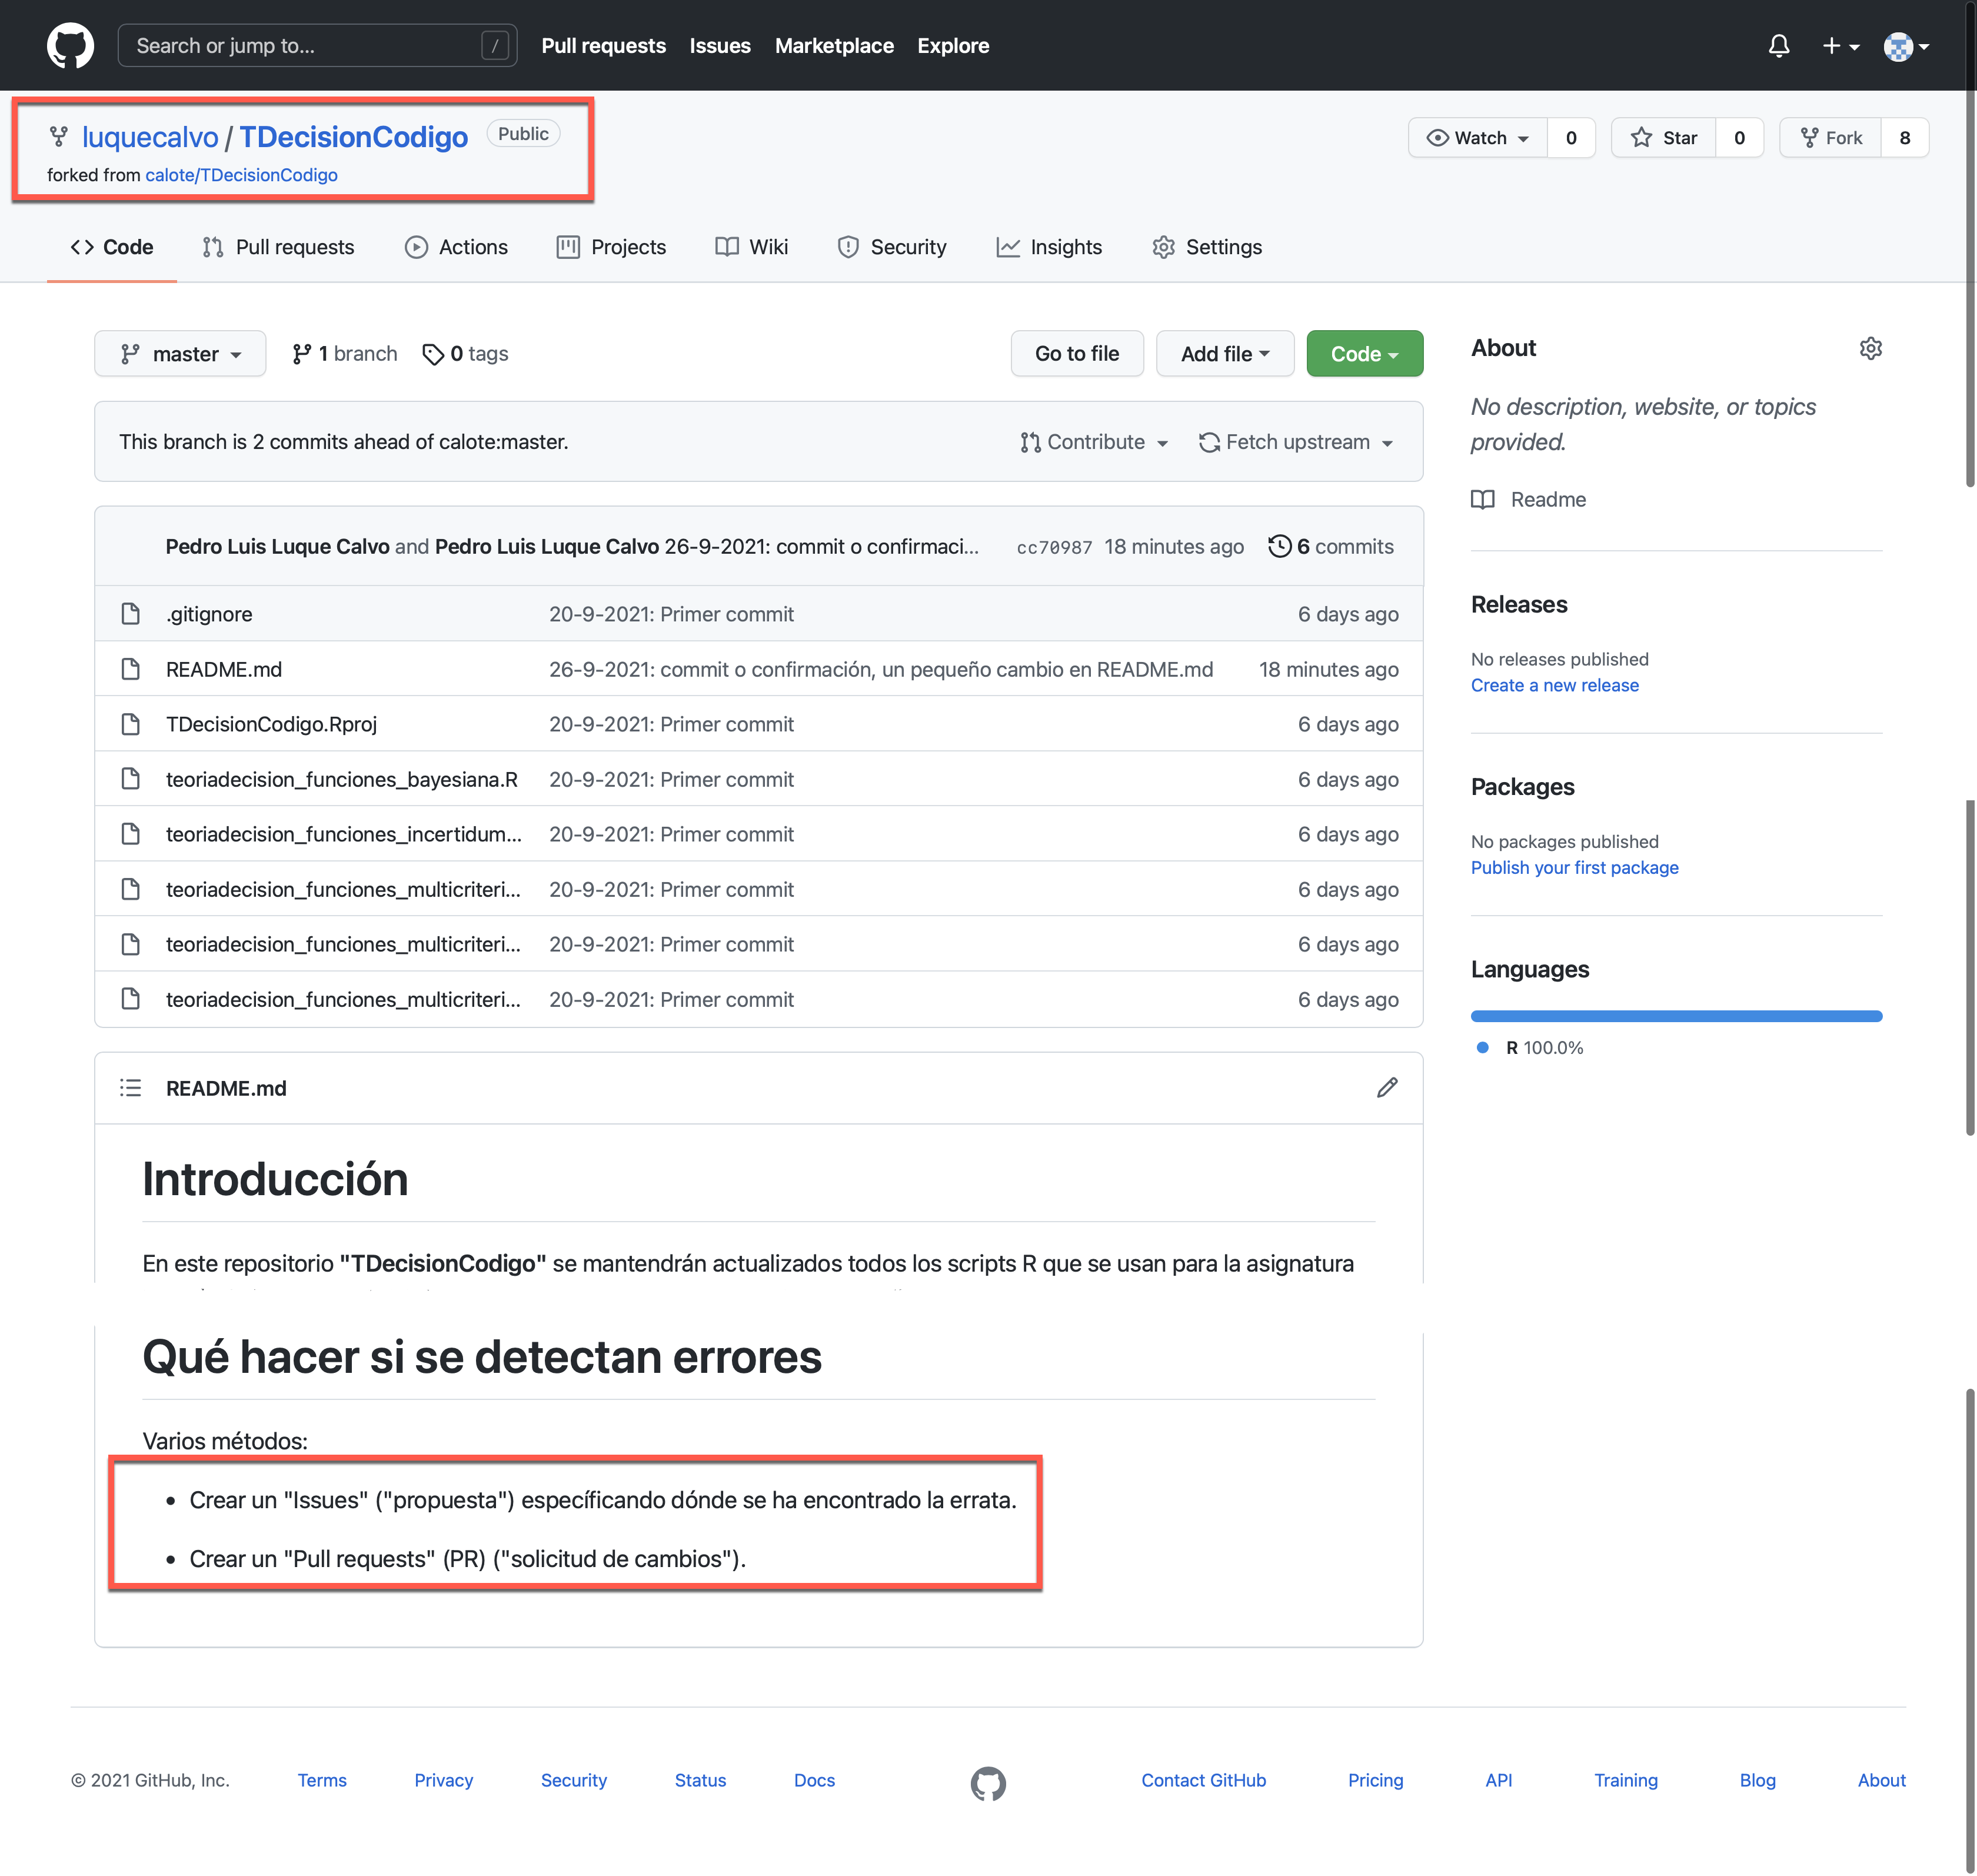This screenshot has width=1977, height=1876.
Task: Open the .gitignore file
Action: coord(209,614)
